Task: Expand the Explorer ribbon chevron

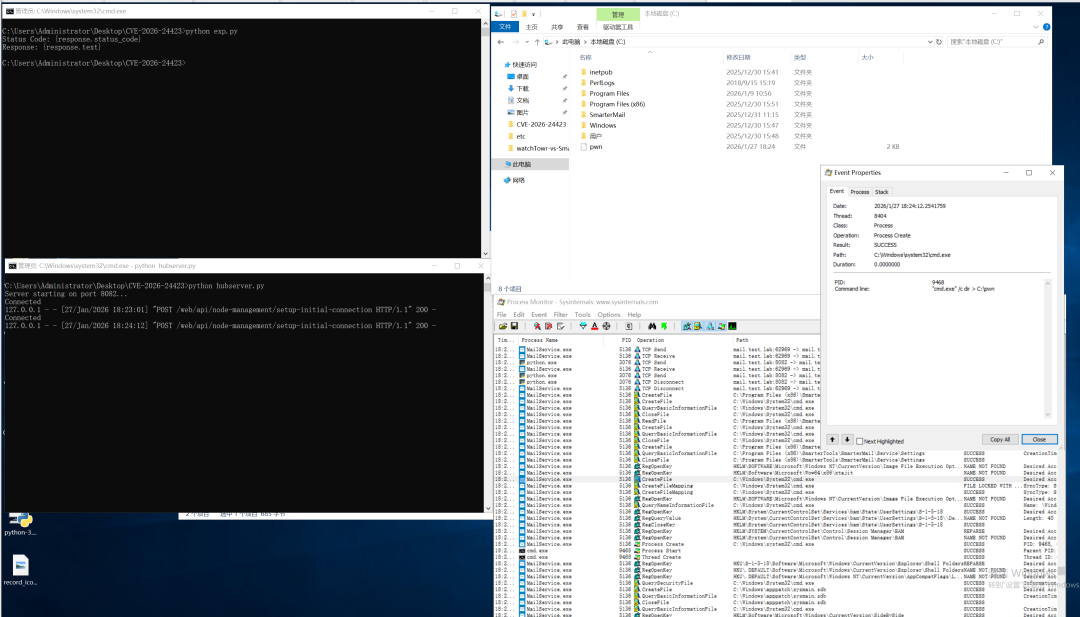Action: (x=1036, y=27)
